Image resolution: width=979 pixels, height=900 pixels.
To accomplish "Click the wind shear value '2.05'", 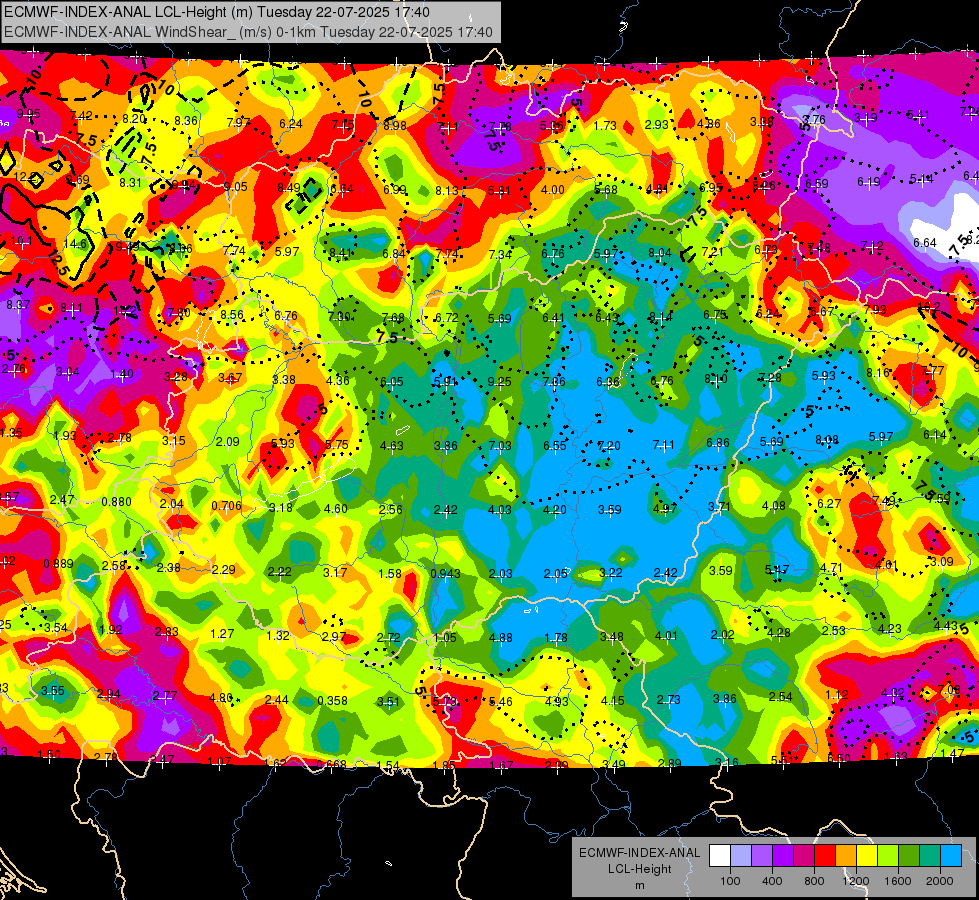I will pyautogui.click(x=556, y=573).
